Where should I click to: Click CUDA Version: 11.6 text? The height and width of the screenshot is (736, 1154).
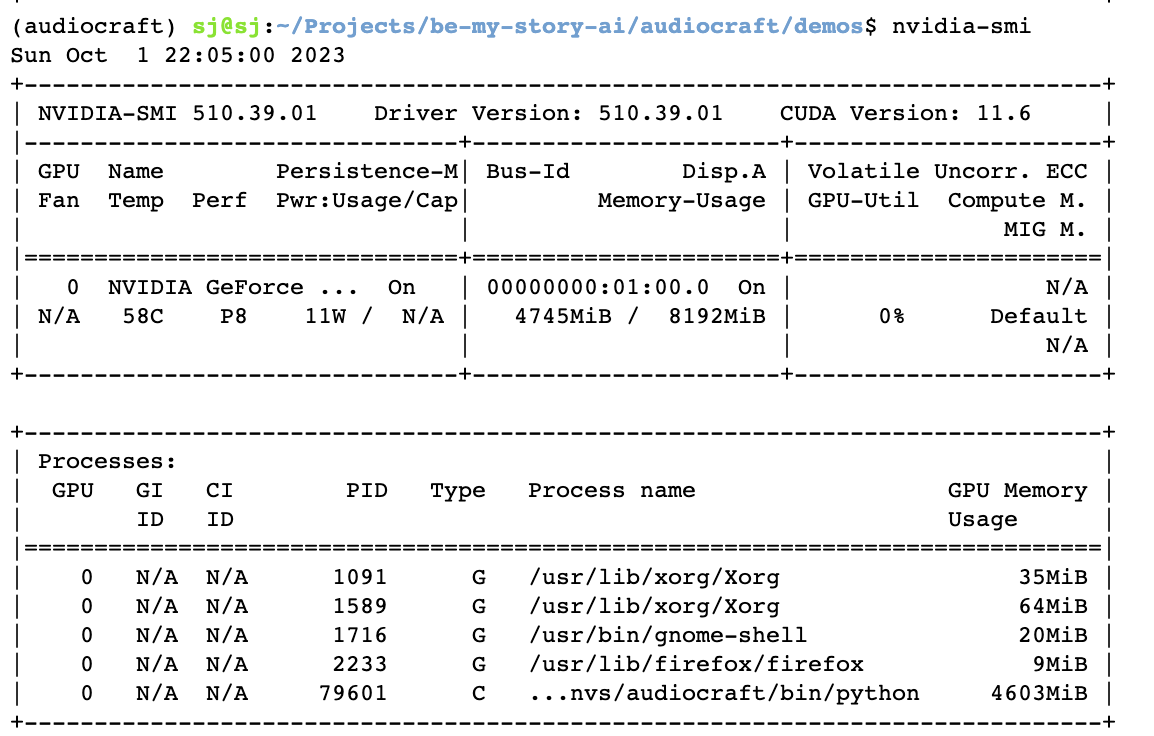pyautogui.click(x=905, y=114)
